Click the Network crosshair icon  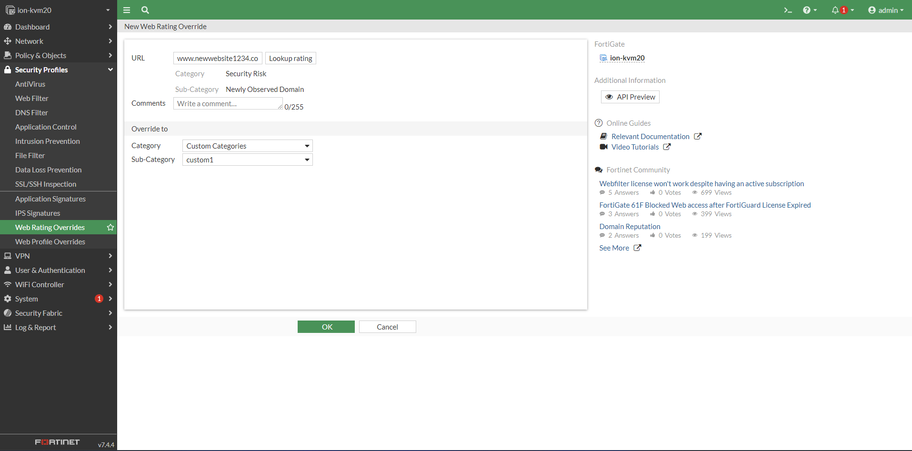pyautogui.click(x=8, y=41)
